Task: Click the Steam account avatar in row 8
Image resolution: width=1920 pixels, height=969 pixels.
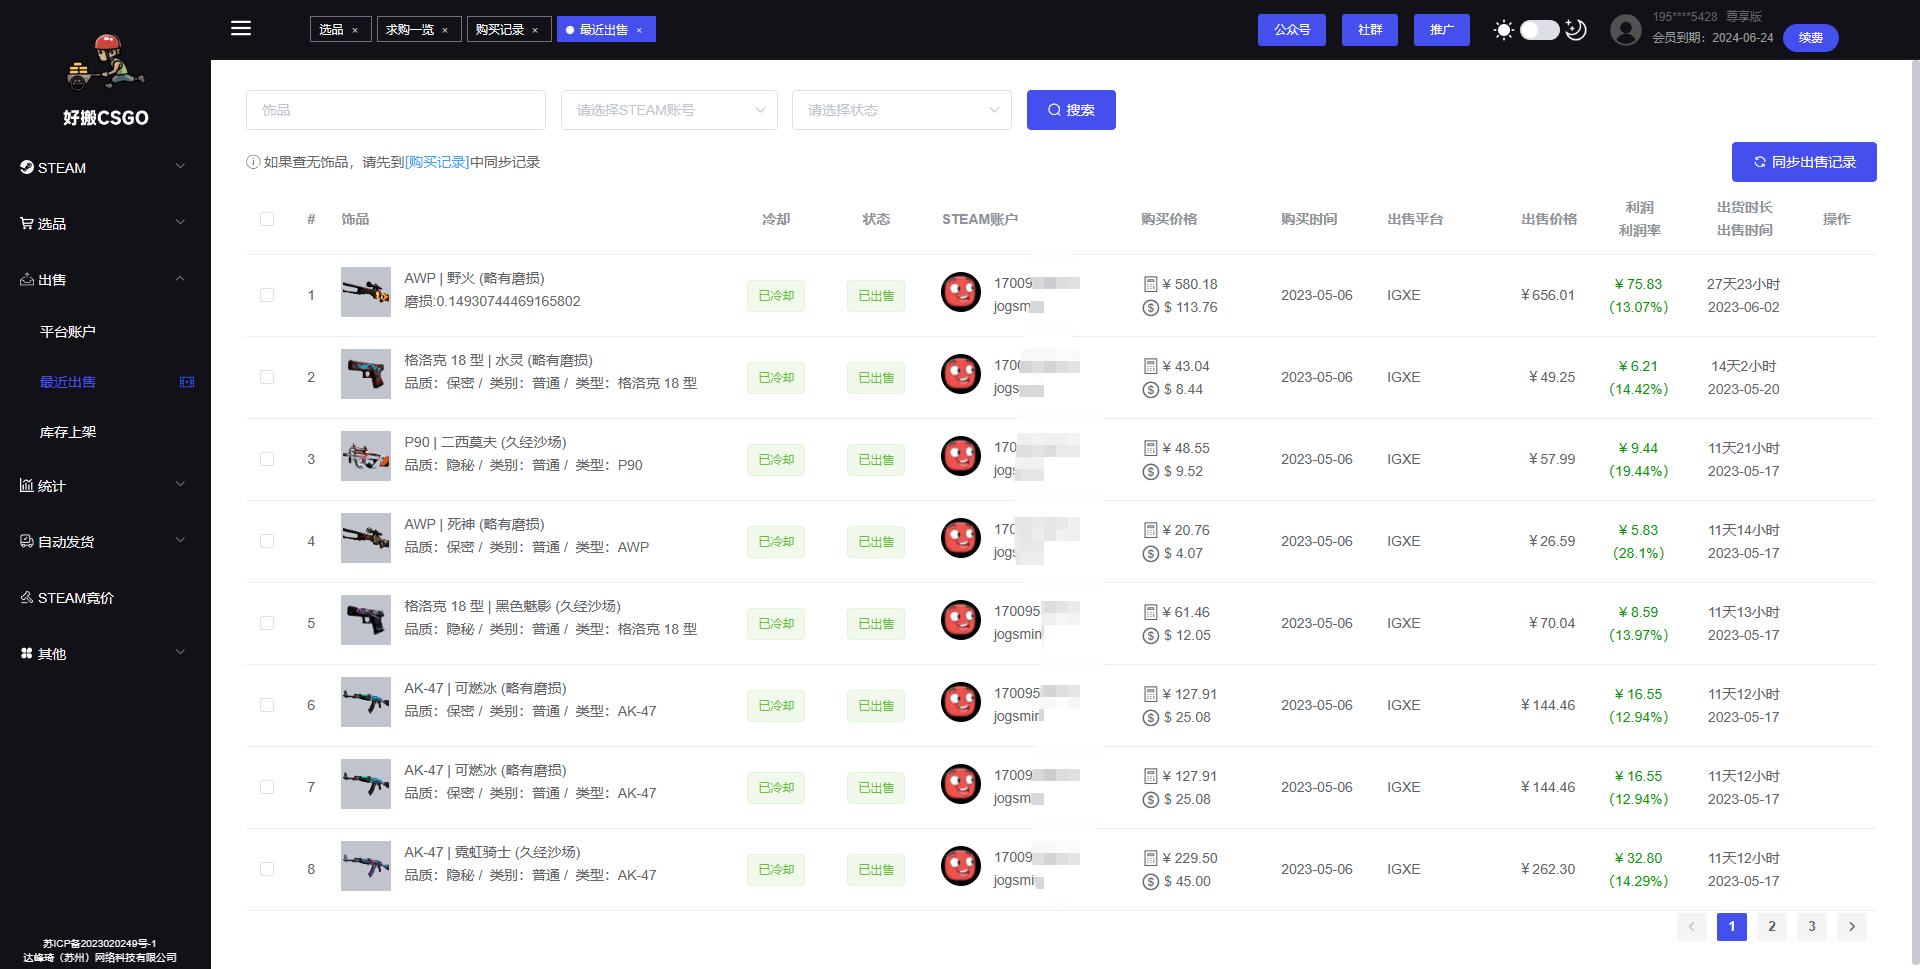Action: point(961,866)
